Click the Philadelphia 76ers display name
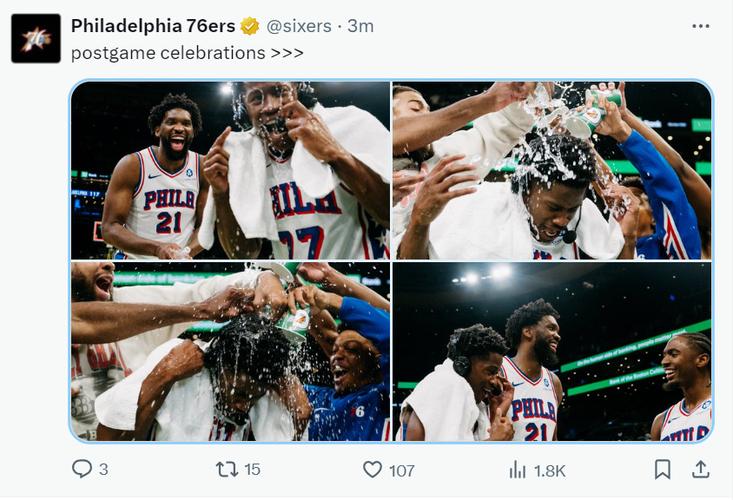The image size is (733, 500). click(154, 26)
